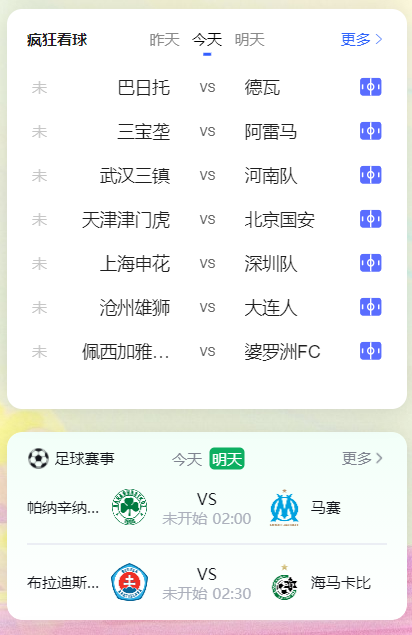
Task: Open pitch icon for 婆罗洲FC match
Action: 370,351
